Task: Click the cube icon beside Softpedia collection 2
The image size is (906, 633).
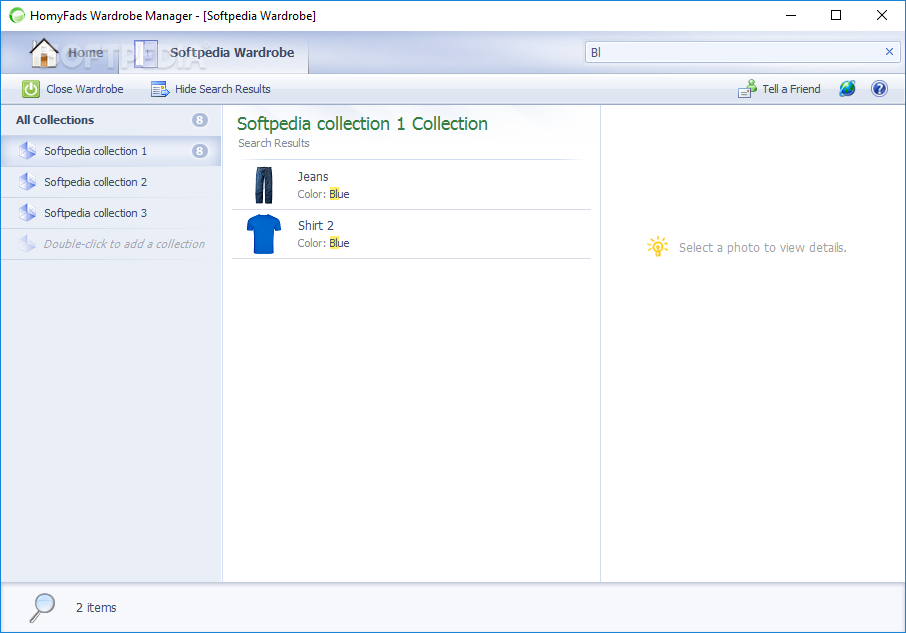Action: [27, 182]
